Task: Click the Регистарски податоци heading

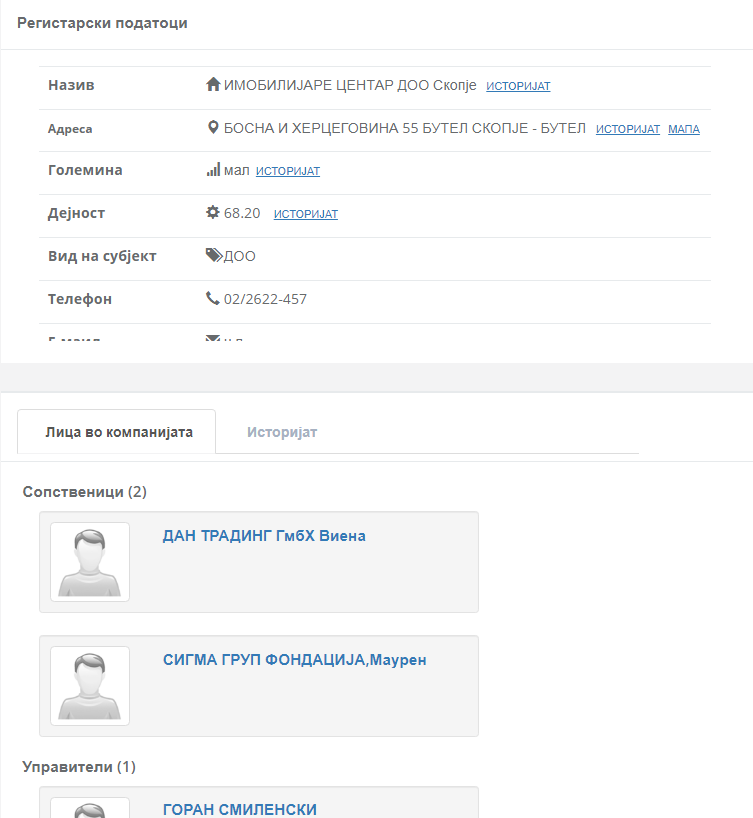Action: point(102,23)
